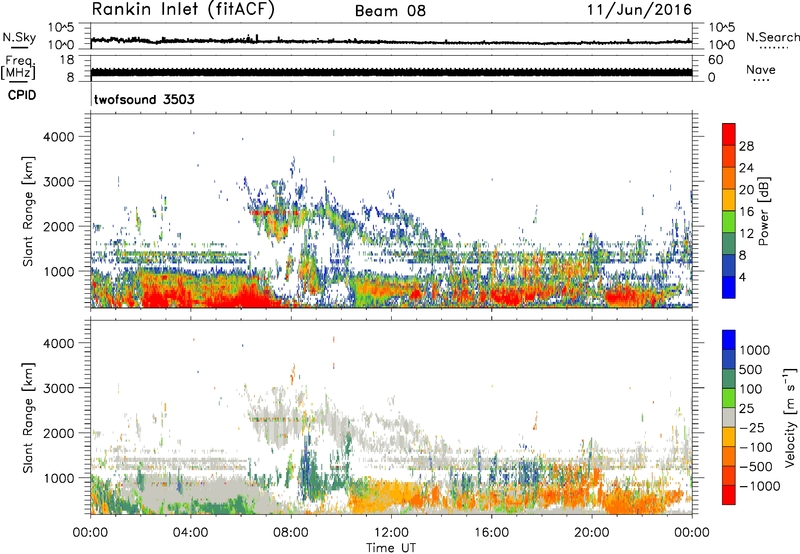
Task: Click the "N.Sky" legend label
Action: click(19, 37)
